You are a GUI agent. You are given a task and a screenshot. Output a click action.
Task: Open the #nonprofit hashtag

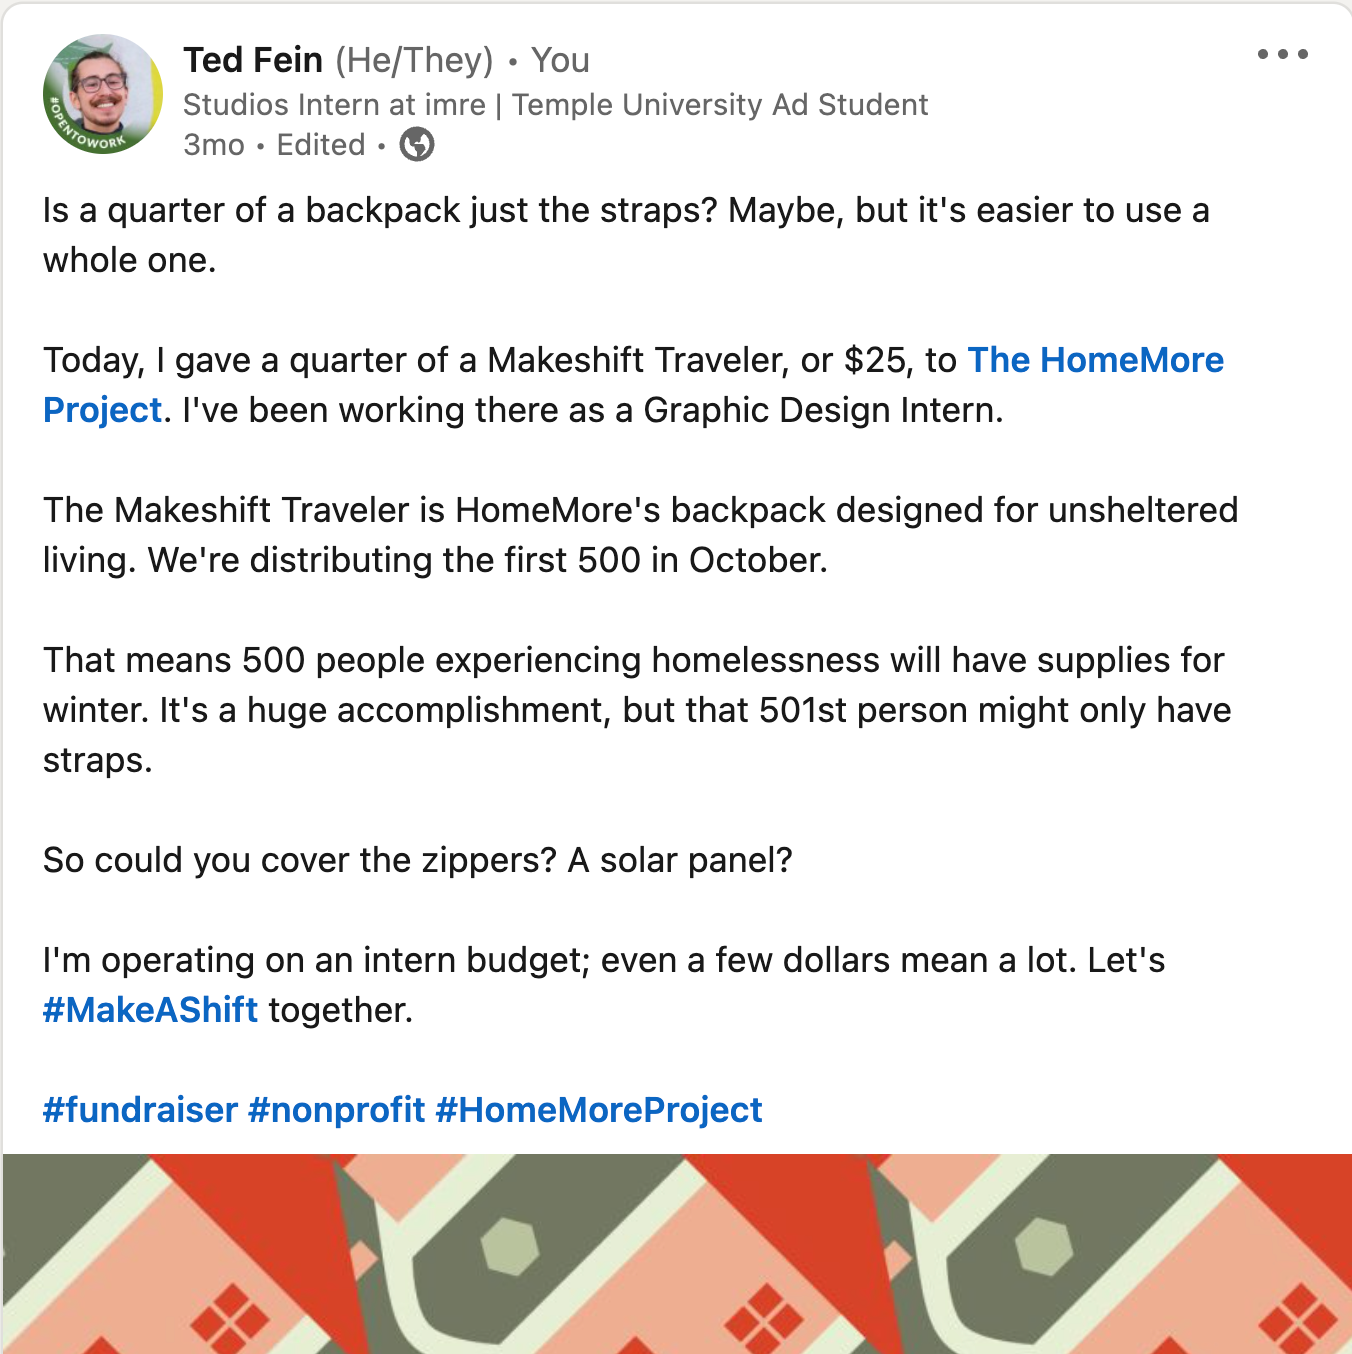coord(336,1110)
